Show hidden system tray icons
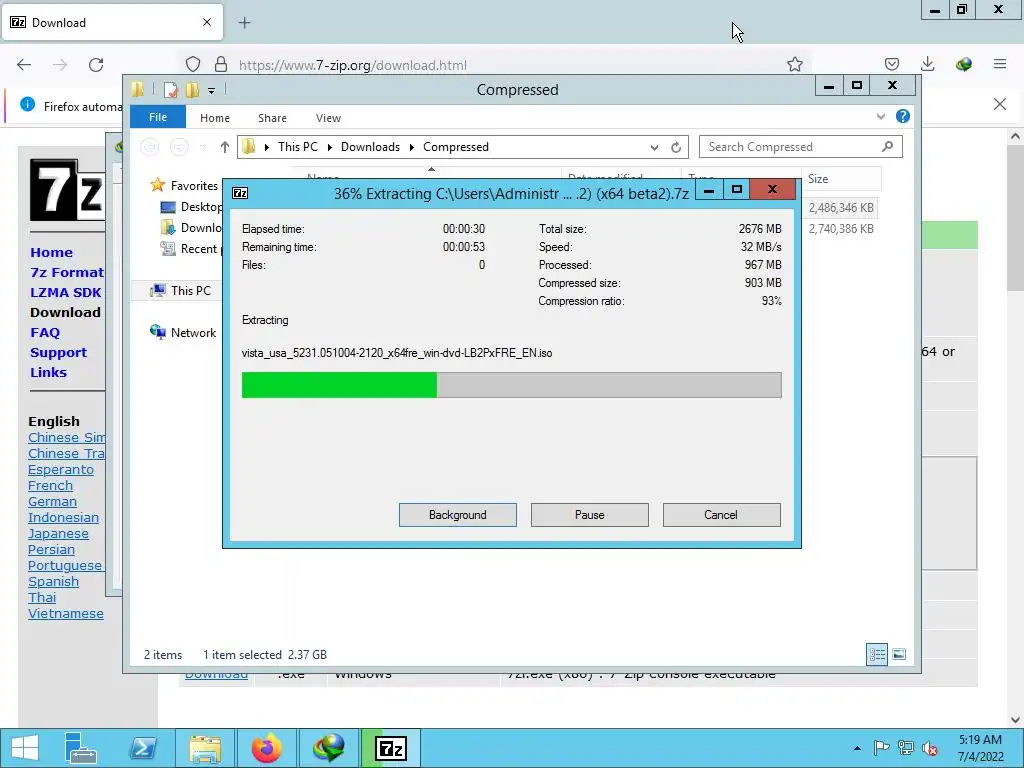This screenshot has height=768, width=1024. [857, 748]
